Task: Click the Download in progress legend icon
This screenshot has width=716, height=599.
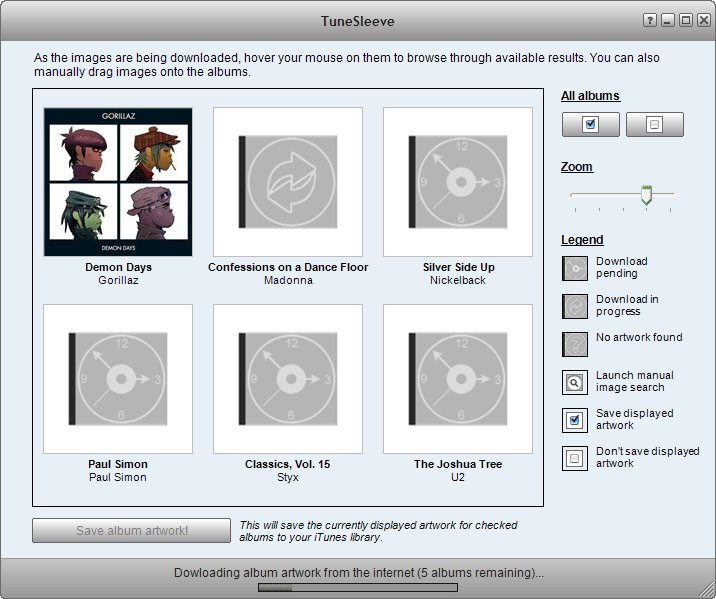Action: (575, 306)
